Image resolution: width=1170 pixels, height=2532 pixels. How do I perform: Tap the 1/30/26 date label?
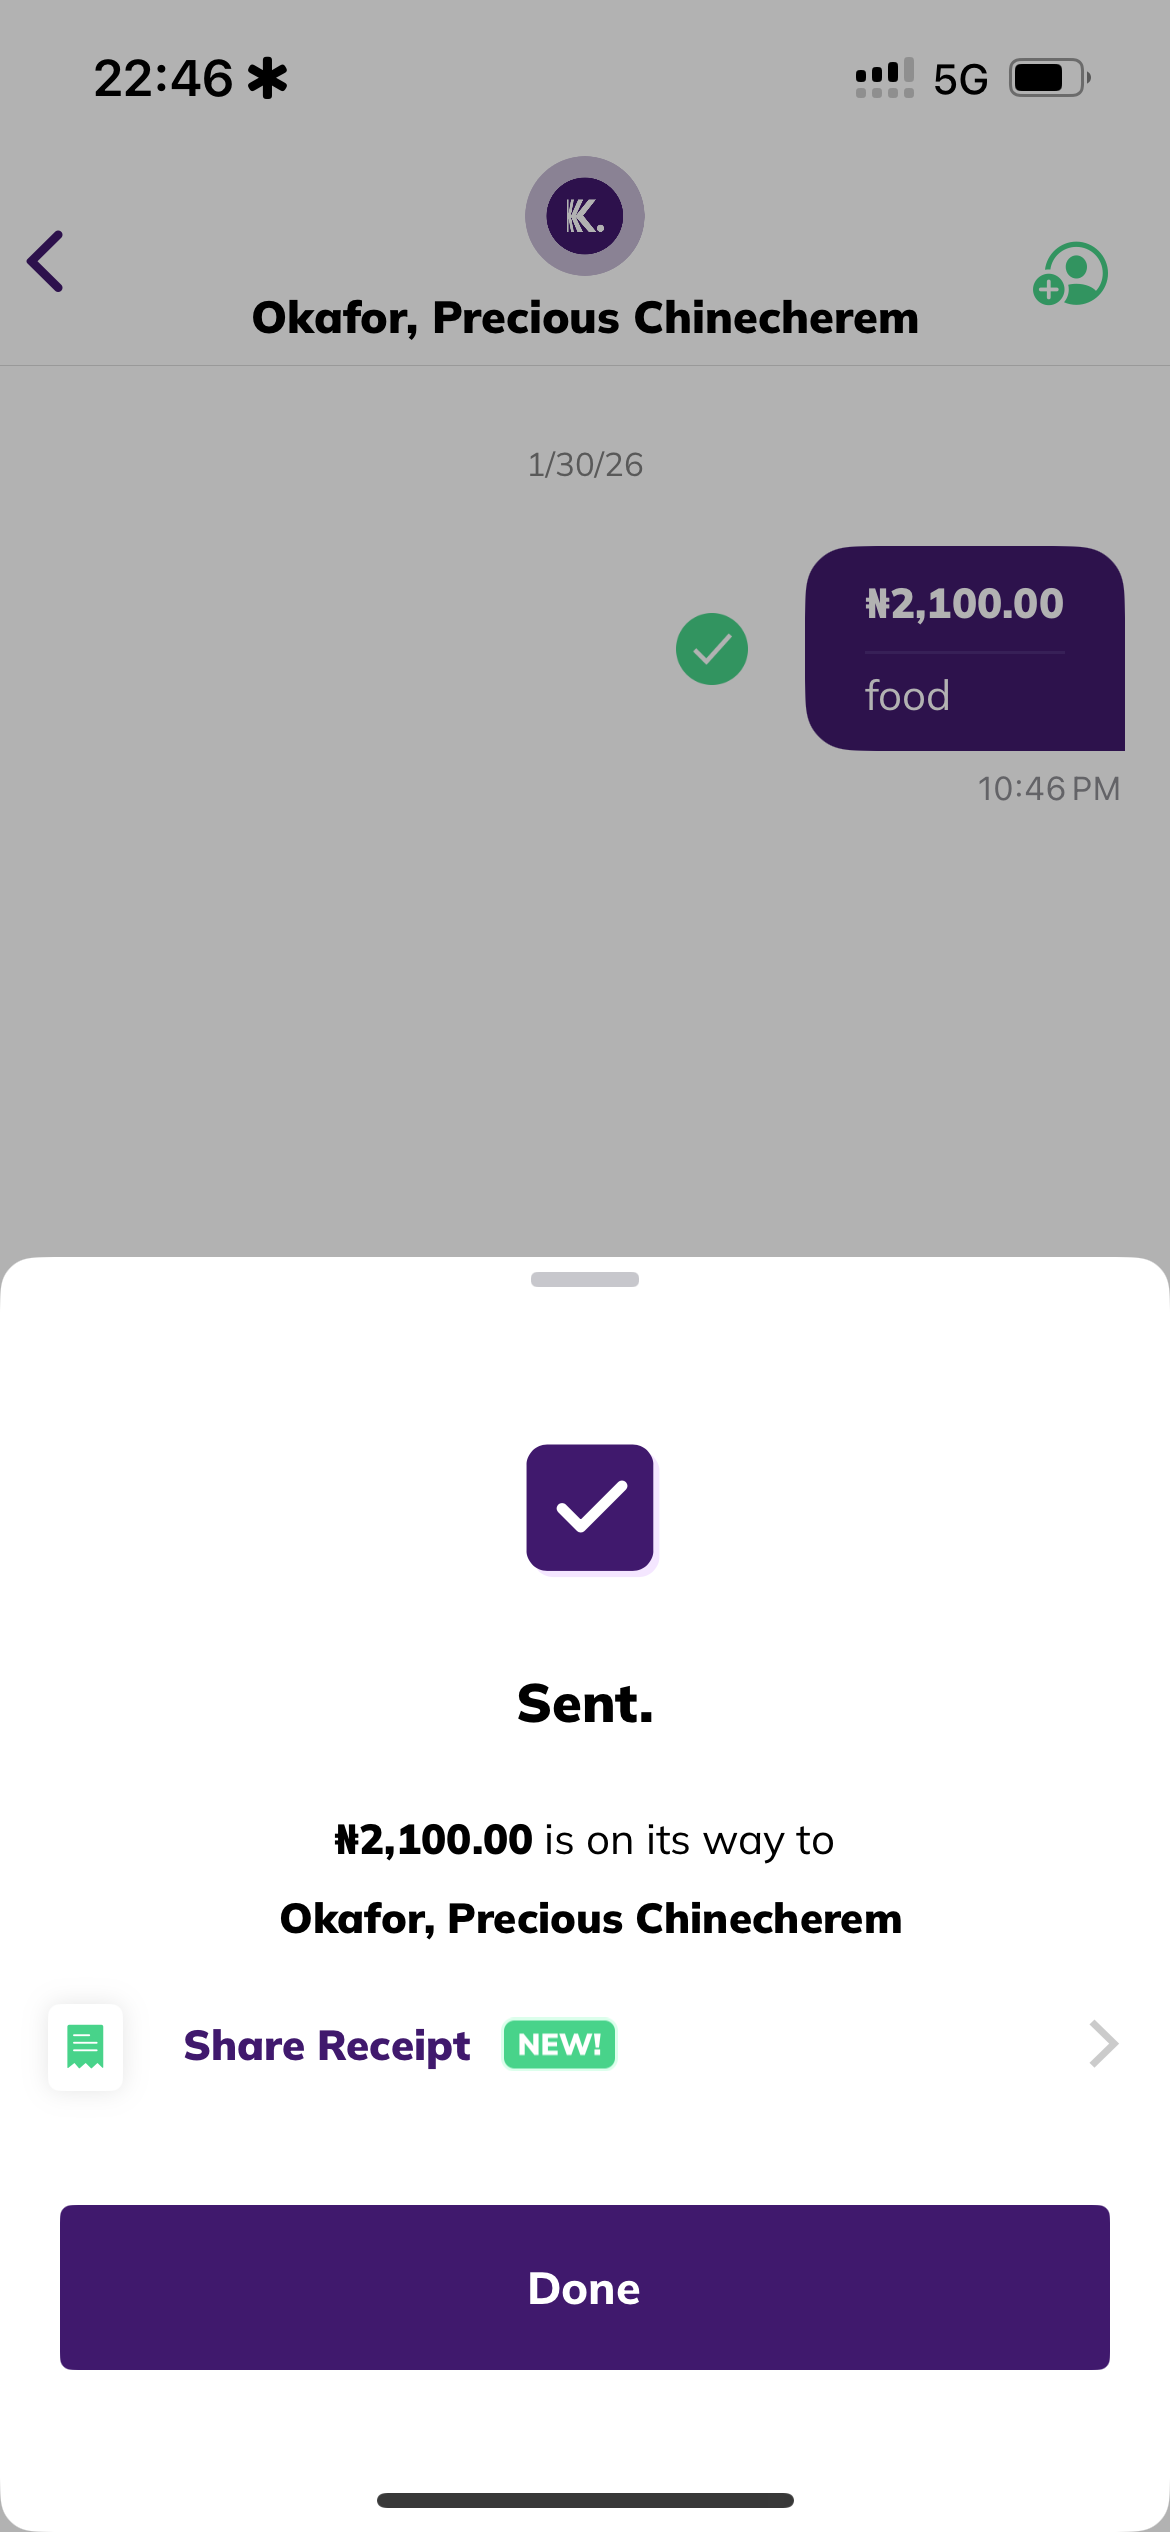585,465
